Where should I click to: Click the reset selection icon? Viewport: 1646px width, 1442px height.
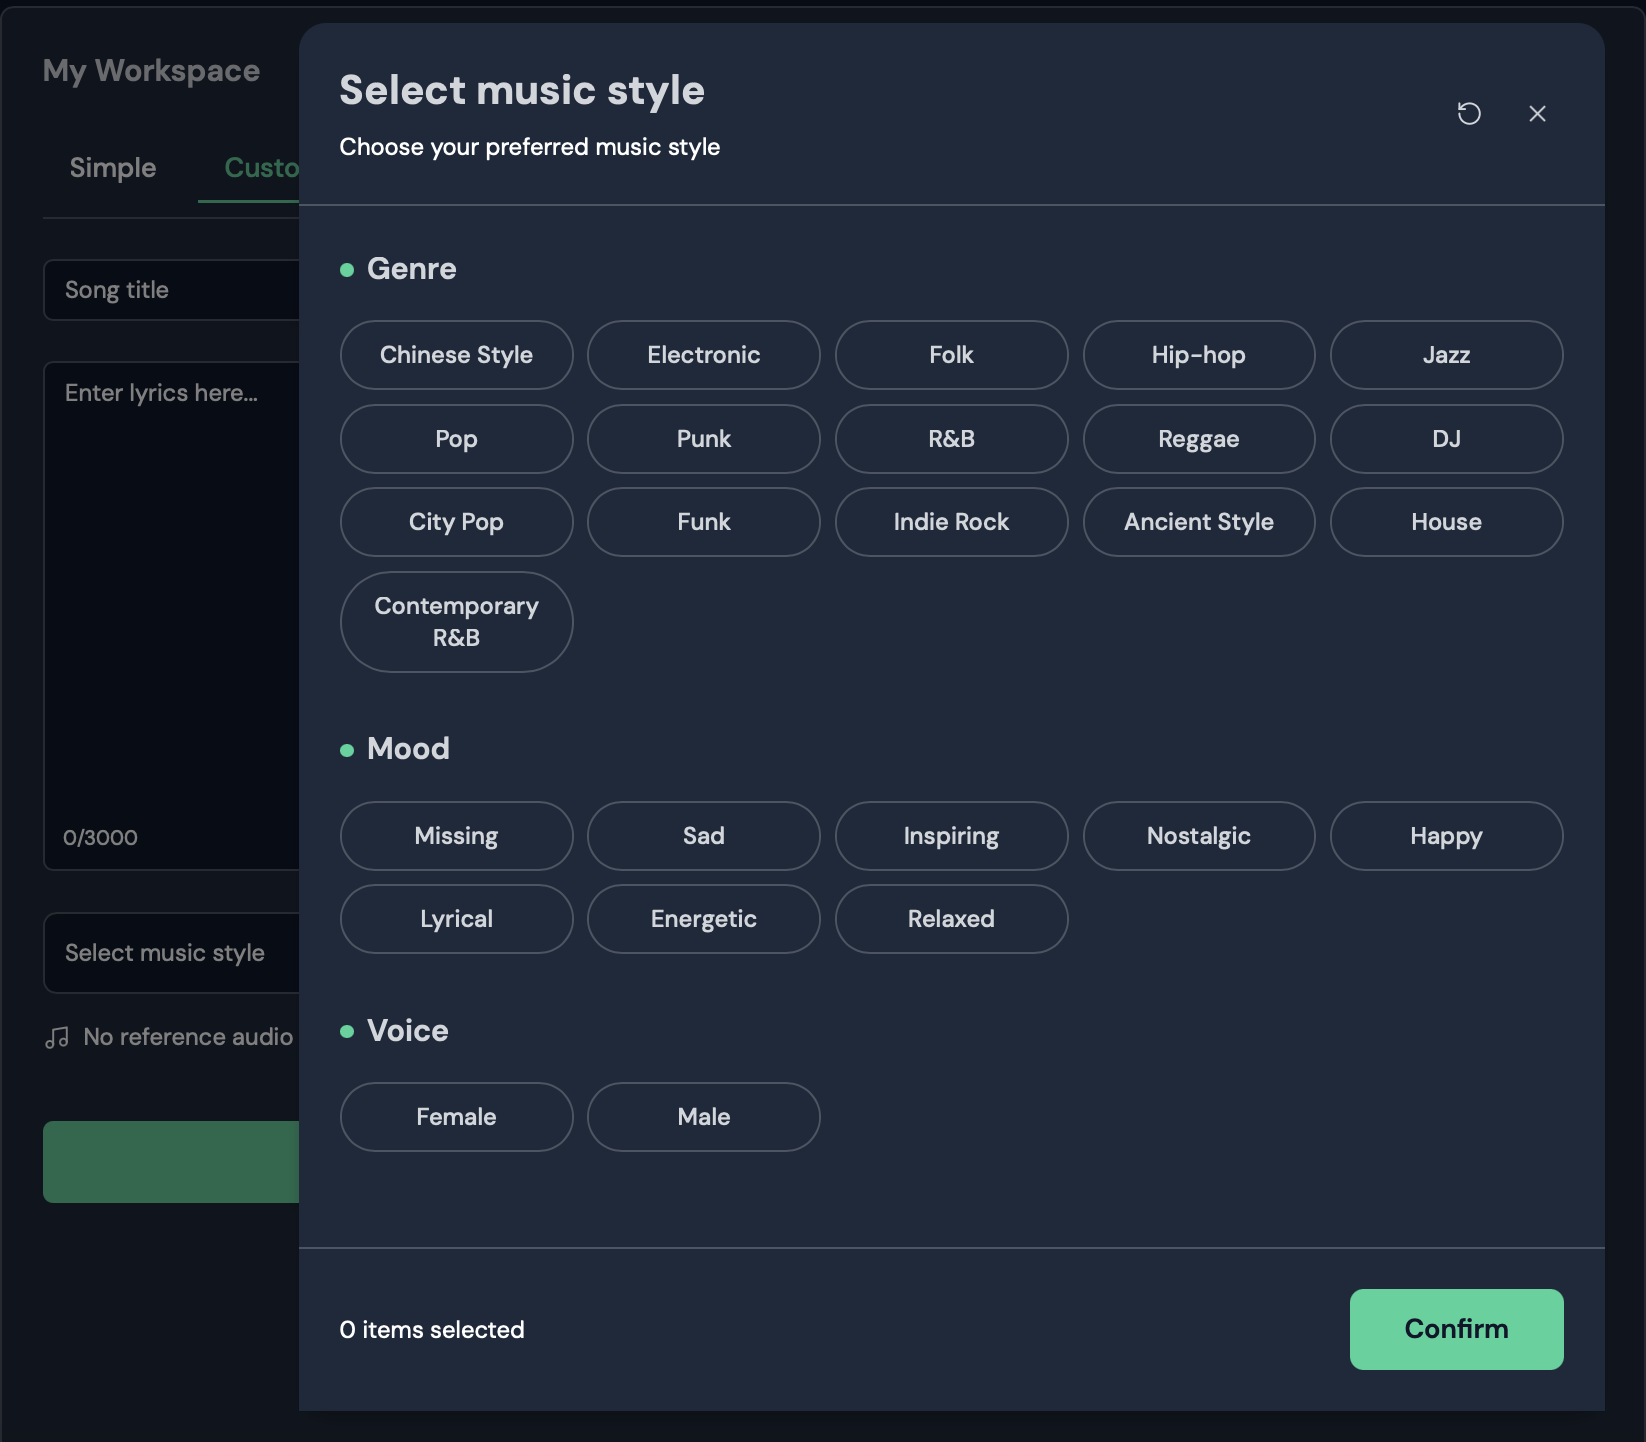pos(1468,114)
